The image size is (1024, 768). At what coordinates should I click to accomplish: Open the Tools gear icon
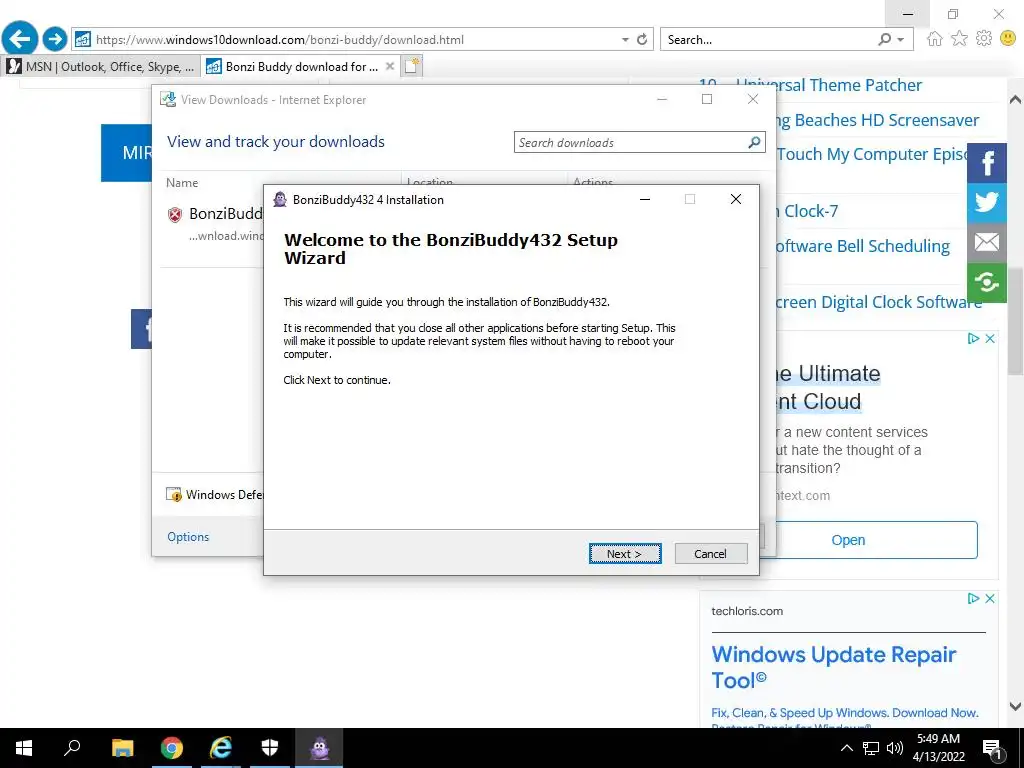click(984, 39)
